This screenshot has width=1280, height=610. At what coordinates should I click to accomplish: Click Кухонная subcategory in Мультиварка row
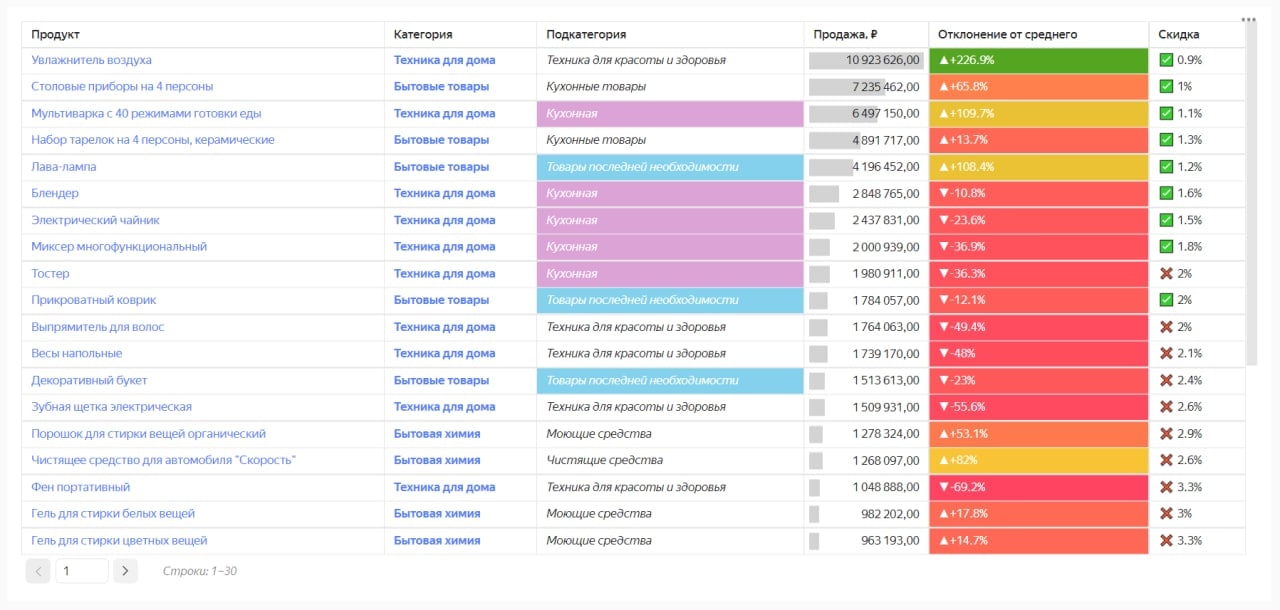click(670, 113)
